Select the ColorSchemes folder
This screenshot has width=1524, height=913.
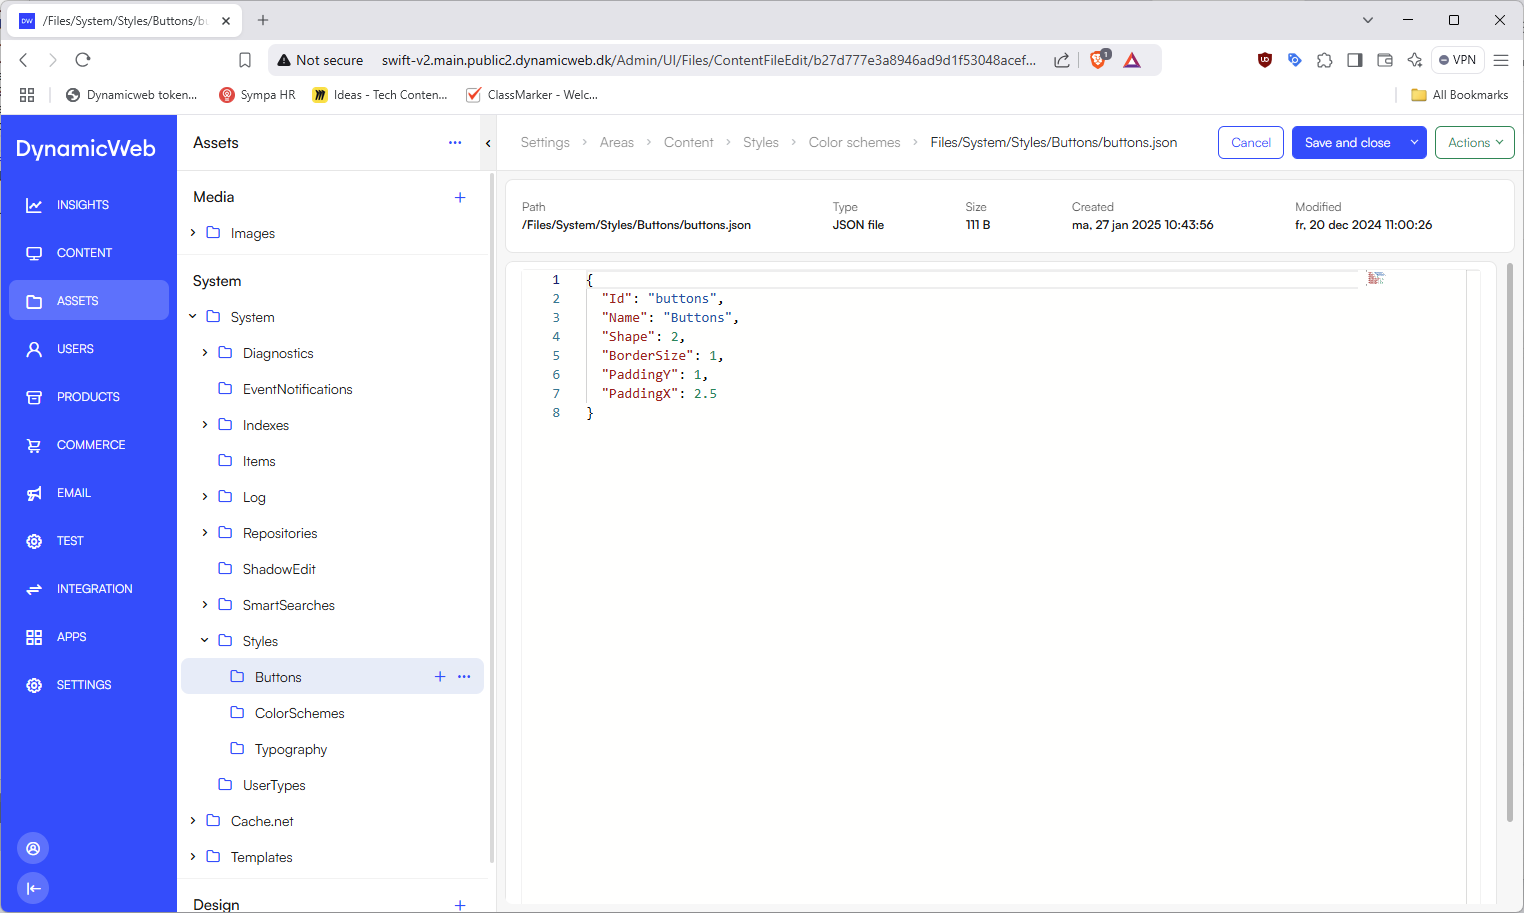[299, 713]
